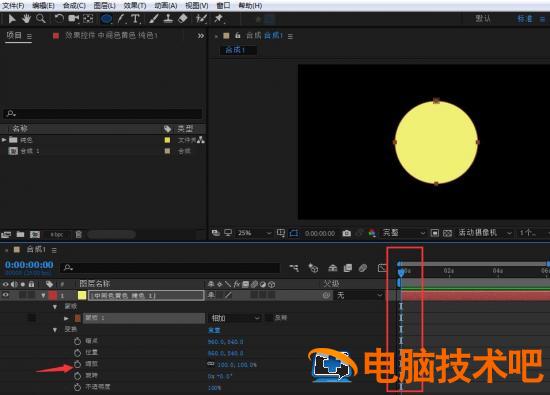The image size is (550, 395).
Task: Show hidden panel tabs with double chevron
Action: (201, 36)
